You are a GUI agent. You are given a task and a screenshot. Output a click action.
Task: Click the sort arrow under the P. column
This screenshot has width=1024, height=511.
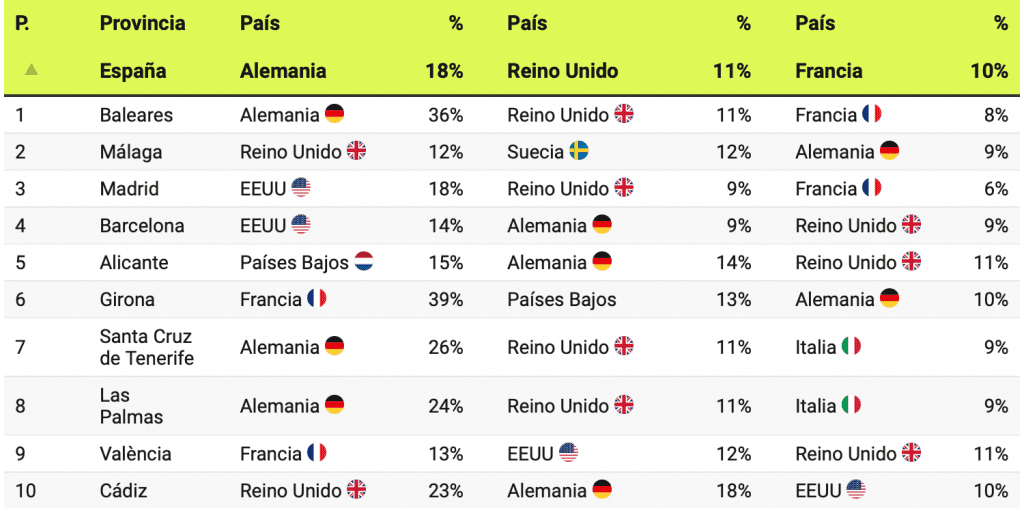pyautogui.click(x=32, y=70)
